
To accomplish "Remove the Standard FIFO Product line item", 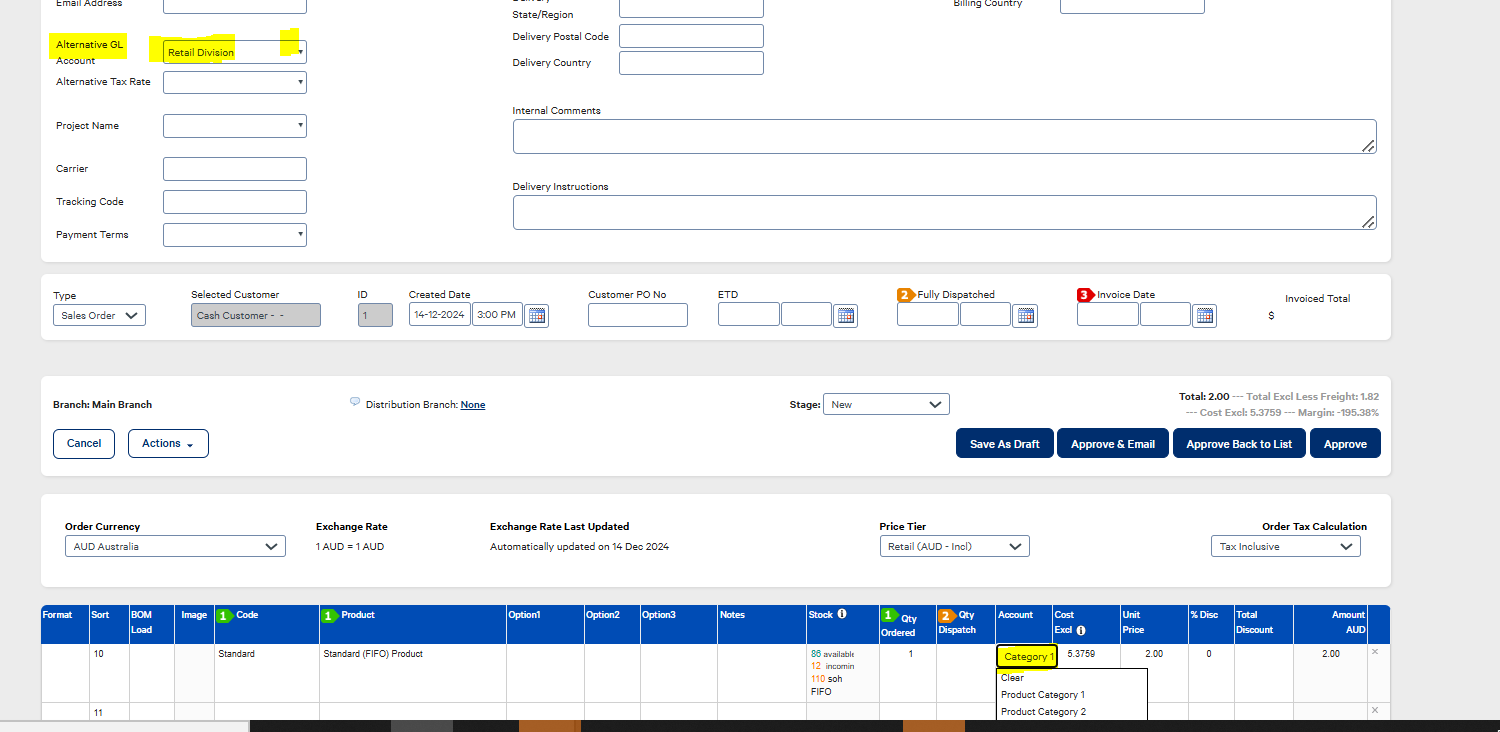I will tap(1375, 653).
